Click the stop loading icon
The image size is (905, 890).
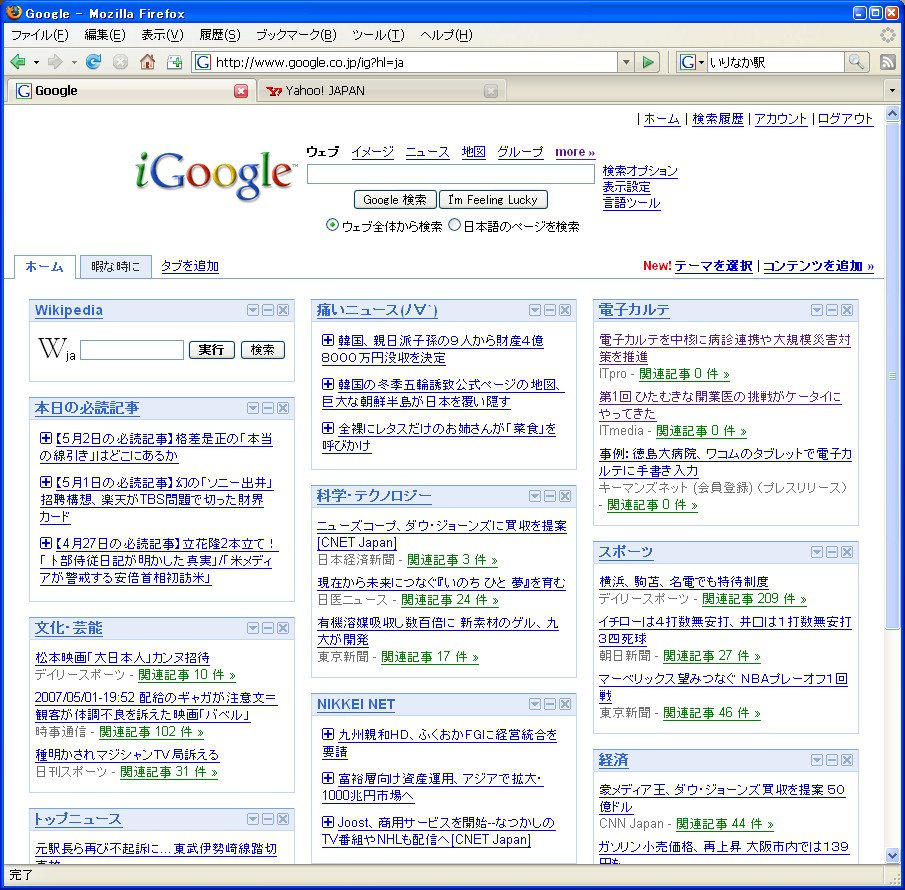click(120, 62)
